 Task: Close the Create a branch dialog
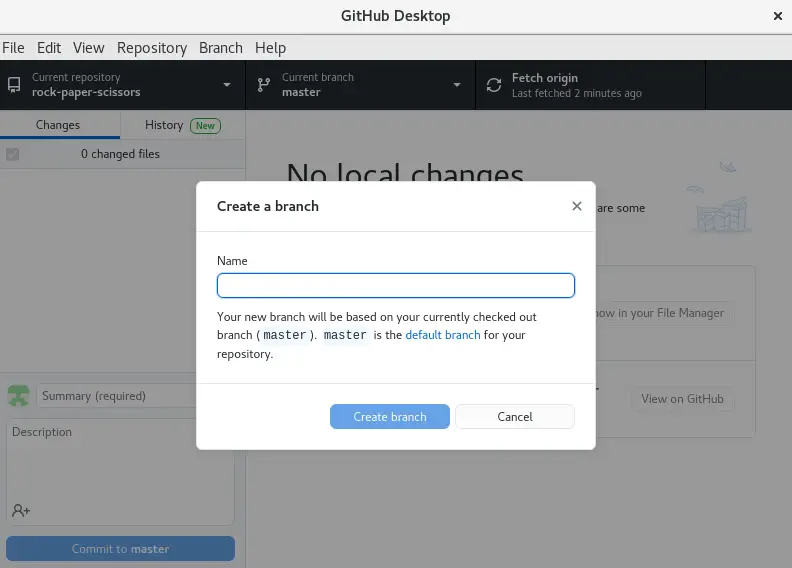tap(577, 206)
